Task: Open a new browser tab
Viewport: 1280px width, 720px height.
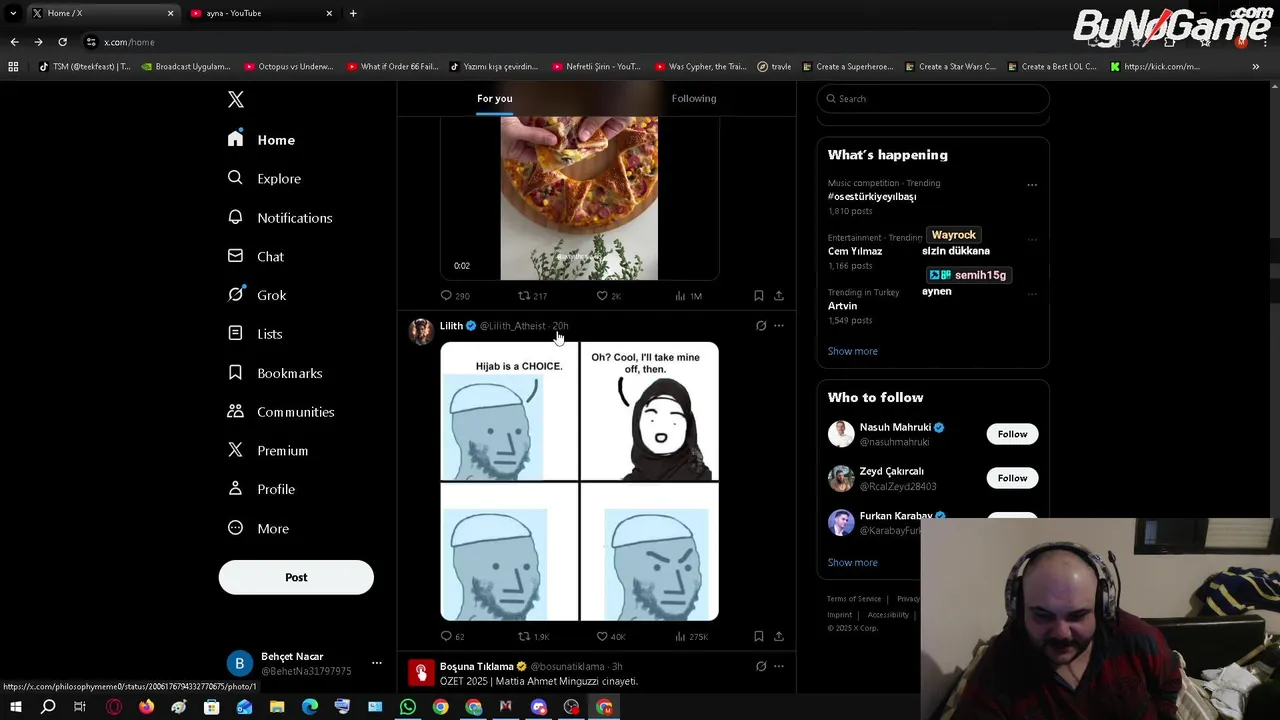Action: click(353, 13)
